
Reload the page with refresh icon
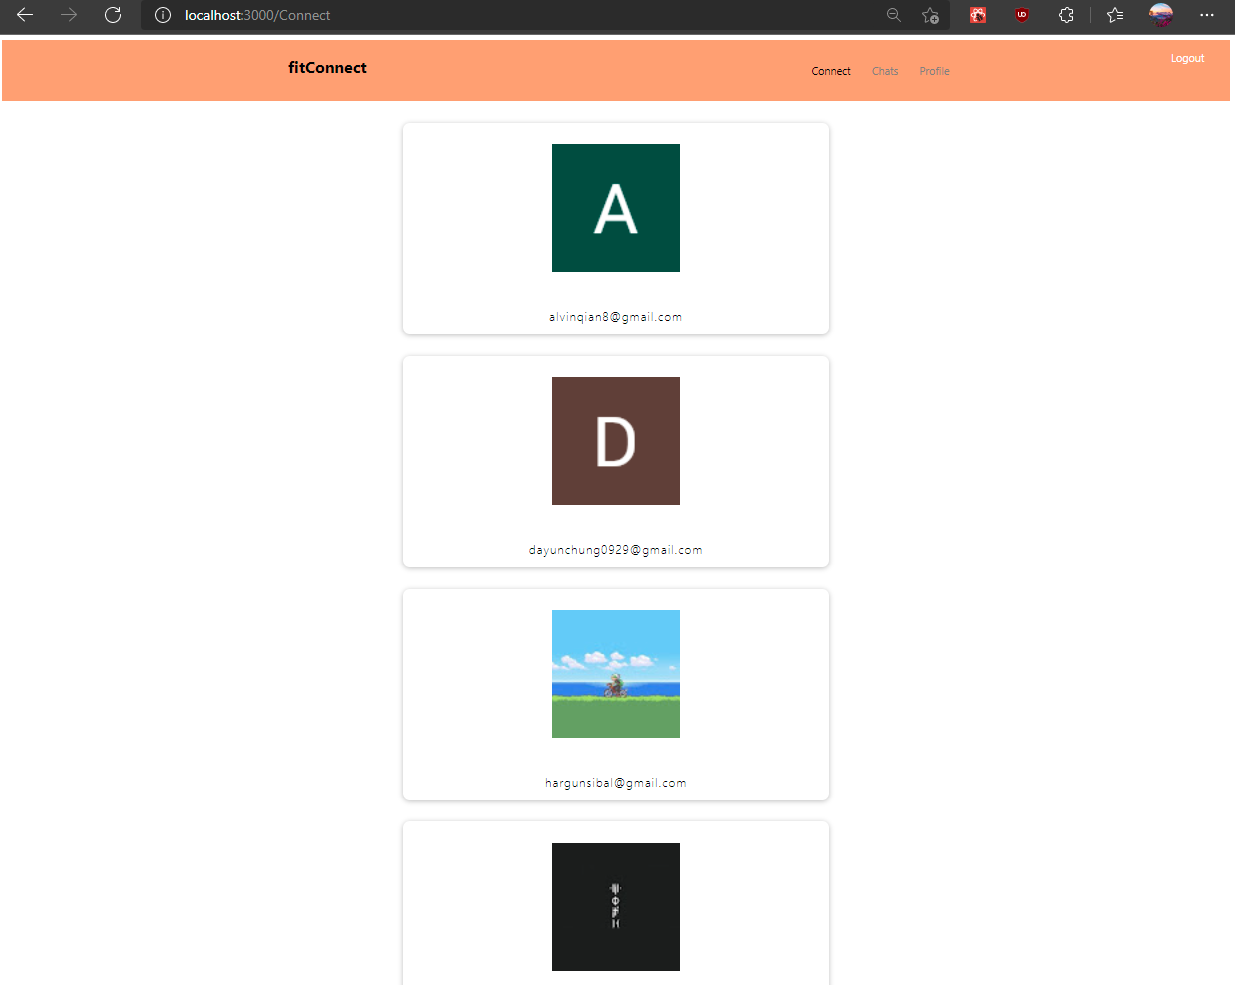113,15
